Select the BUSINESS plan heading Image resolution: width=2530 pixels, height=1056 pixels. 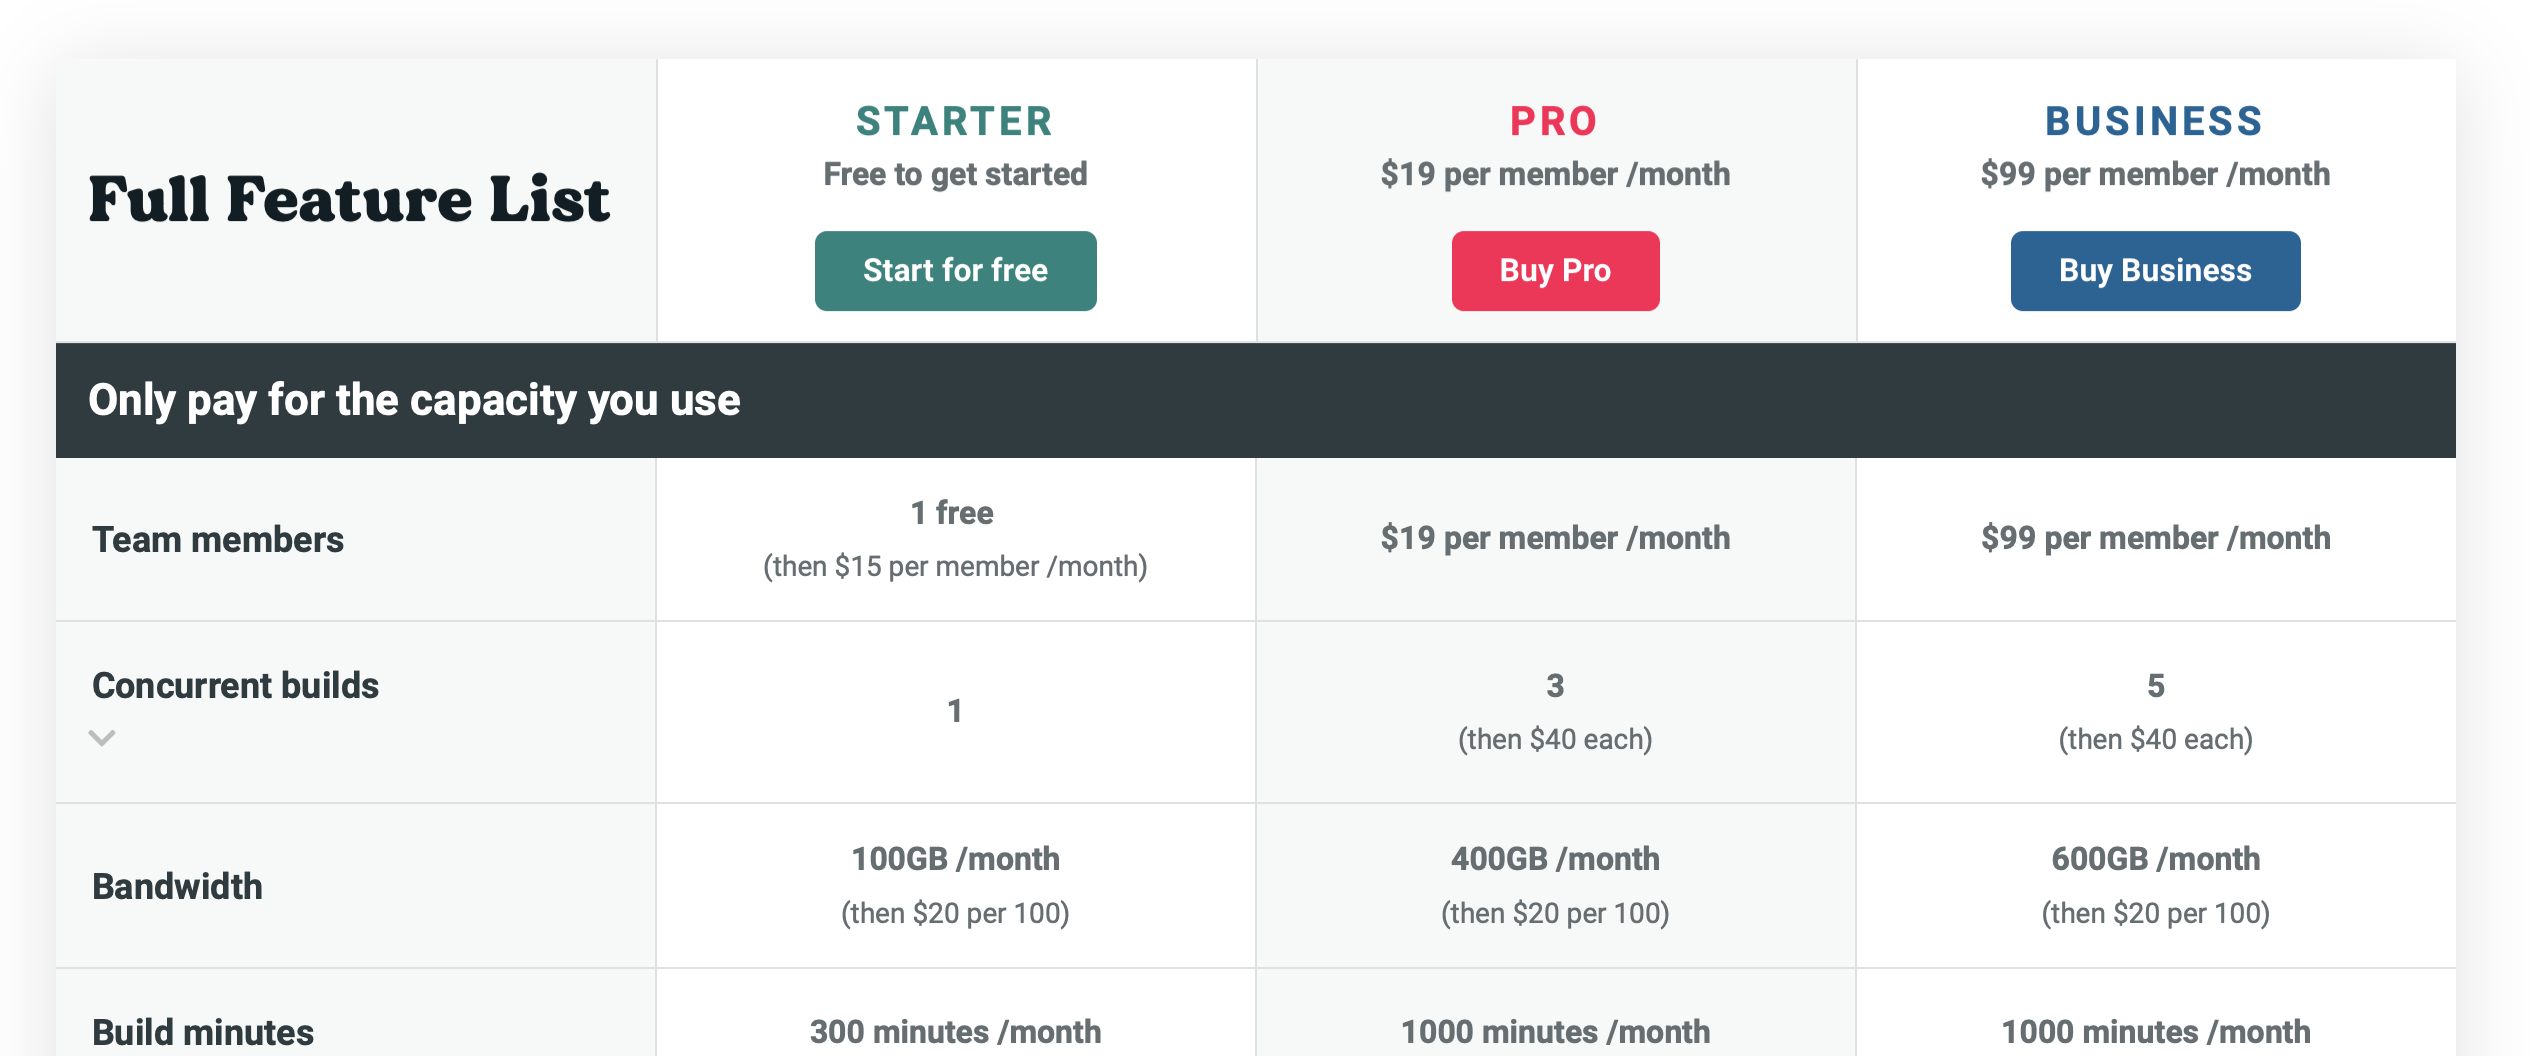[2155, 120]
